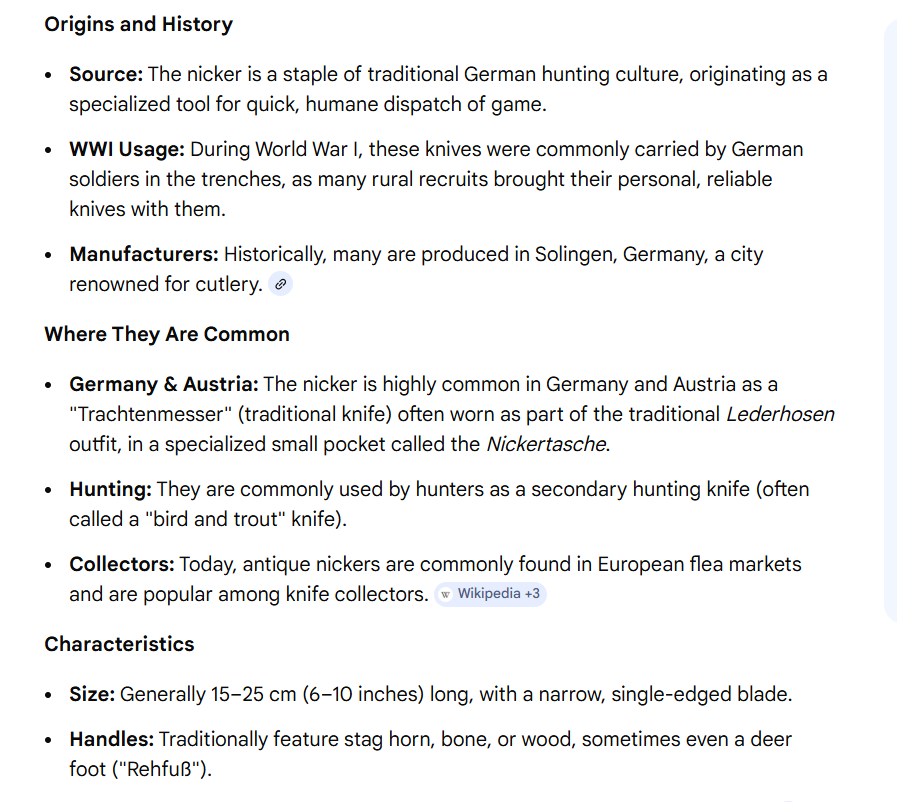This screenshot has width=897, height=802.
Task: Click the bold "Germany & Austria:" label
Action: click(164, 384)
